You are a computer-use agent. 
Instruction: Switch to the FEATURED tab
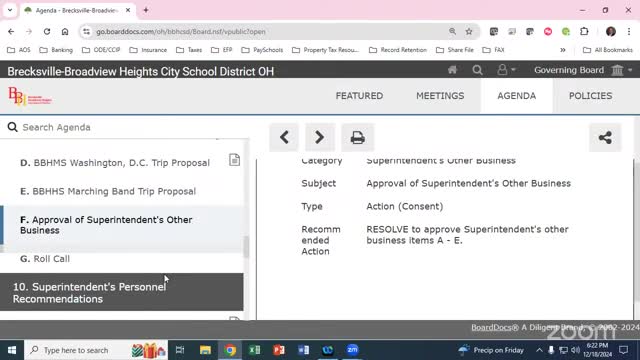point(359,96)
